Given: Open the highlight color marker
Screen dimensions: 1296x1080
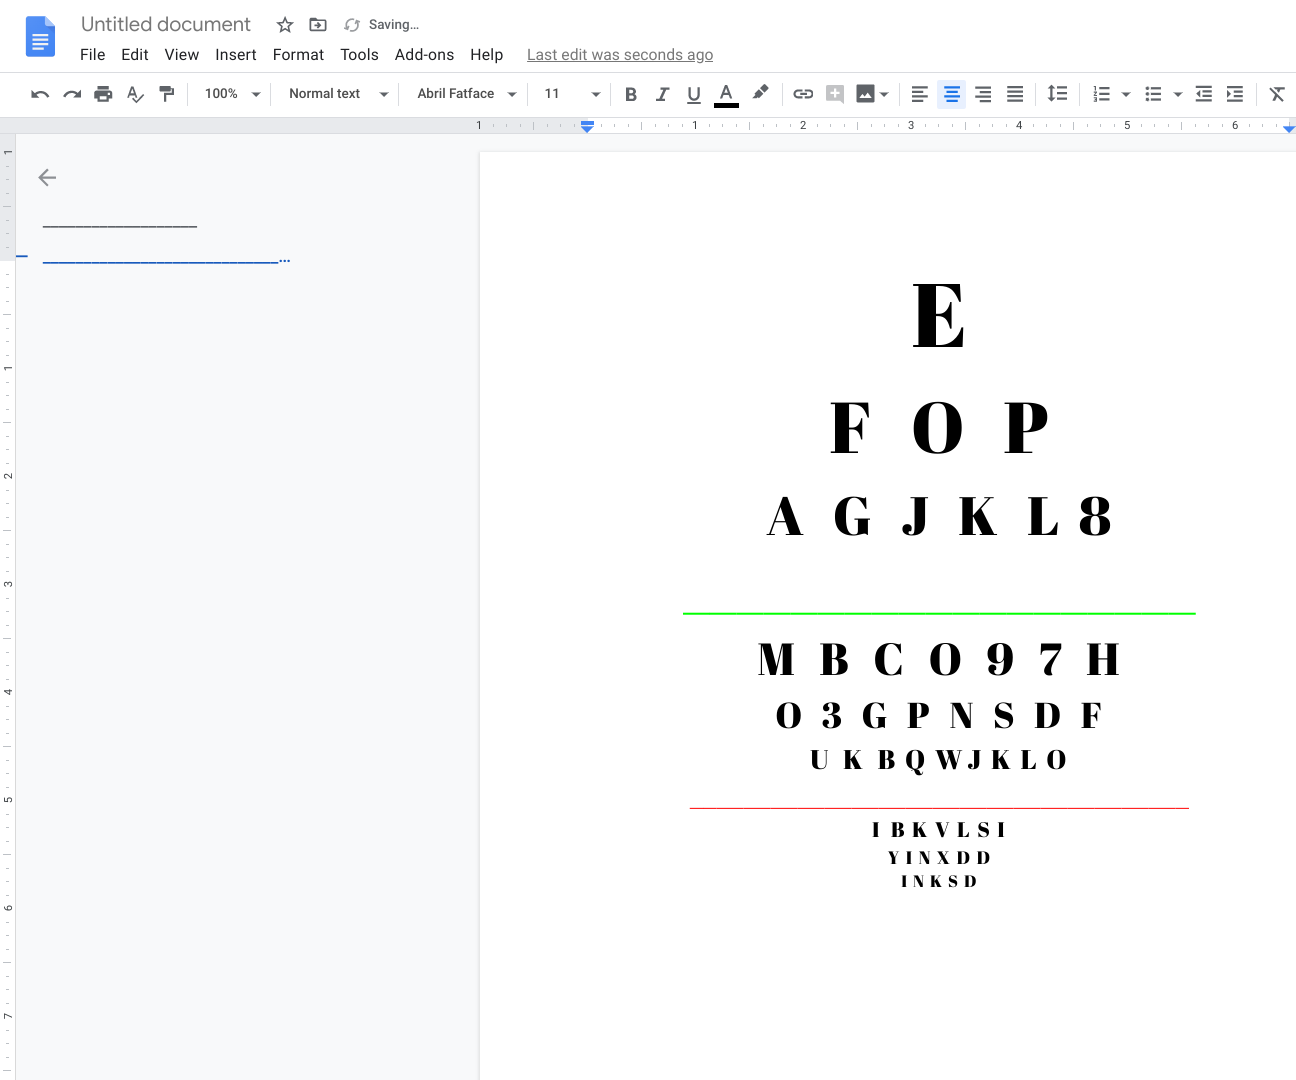Looking at the screenshot, I should pos(760,93).
